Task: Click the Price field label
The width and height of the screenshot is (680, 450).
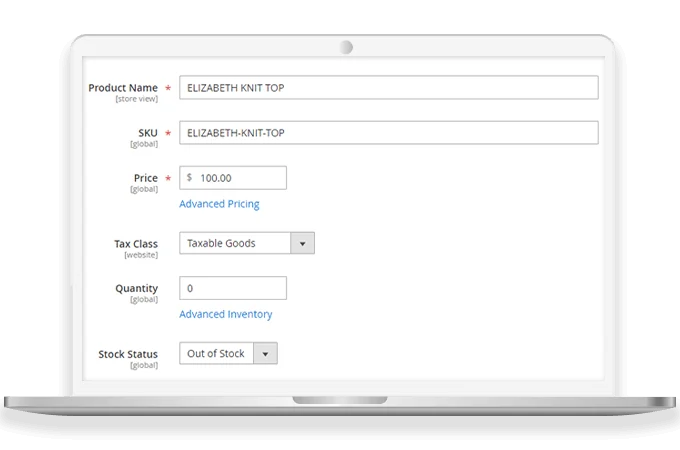Action: tap(145, 178)
